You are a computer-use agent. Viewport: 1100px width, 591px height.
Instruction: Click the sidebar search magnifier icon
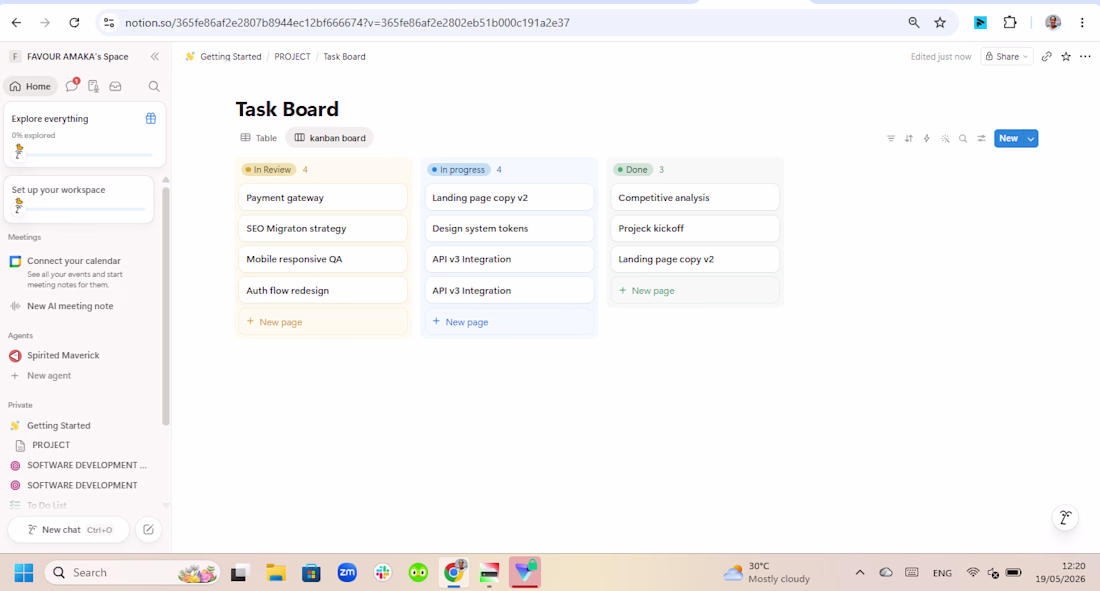click(154, 86)
